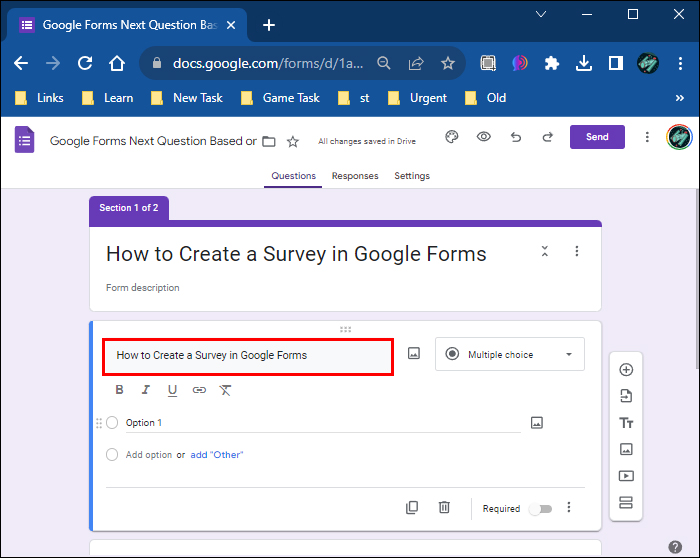Open the customize theme palette
700x558 pixels.
click(452, 137)
